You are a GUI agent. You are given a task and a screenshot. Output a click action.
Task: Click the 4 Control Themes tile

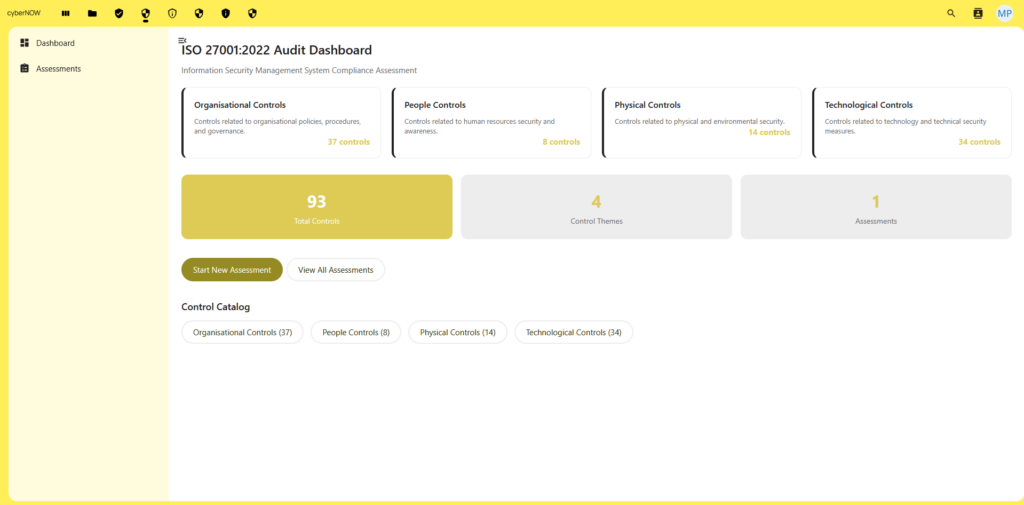pos(596,207)
